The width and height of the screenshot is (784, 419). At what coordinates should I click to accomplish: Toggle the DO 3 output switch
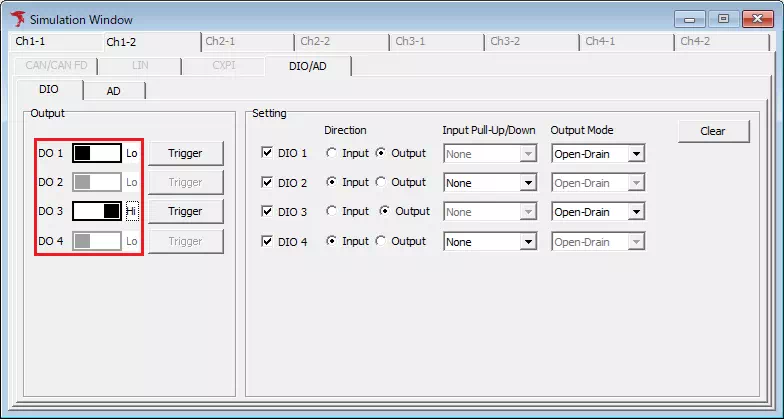point(96,211)
